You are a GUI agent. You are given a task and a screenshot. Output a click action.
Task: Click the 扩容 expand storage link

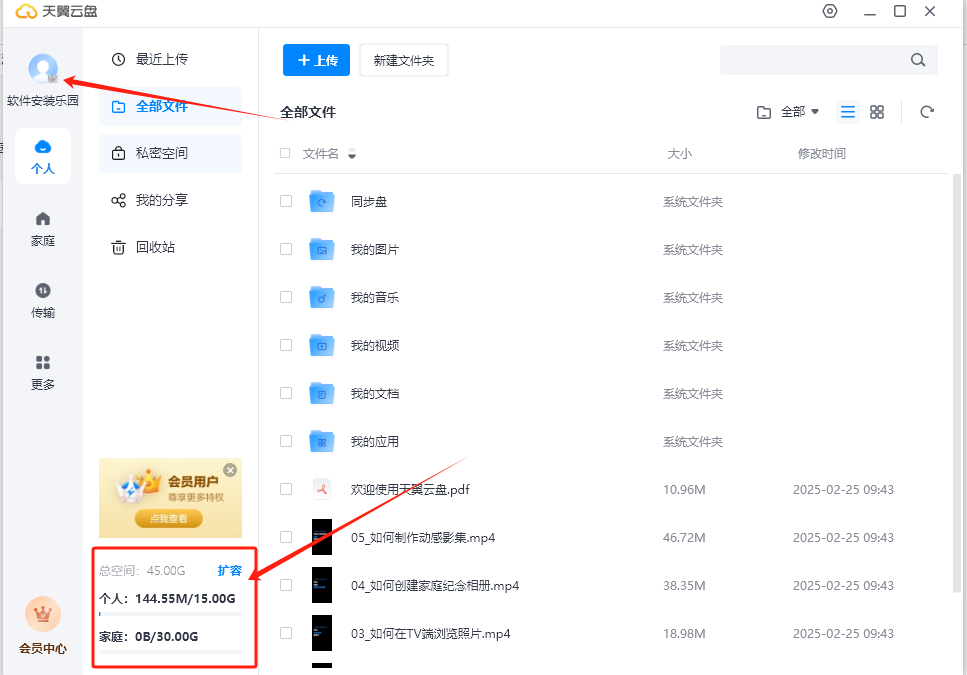tap(230, 571)
